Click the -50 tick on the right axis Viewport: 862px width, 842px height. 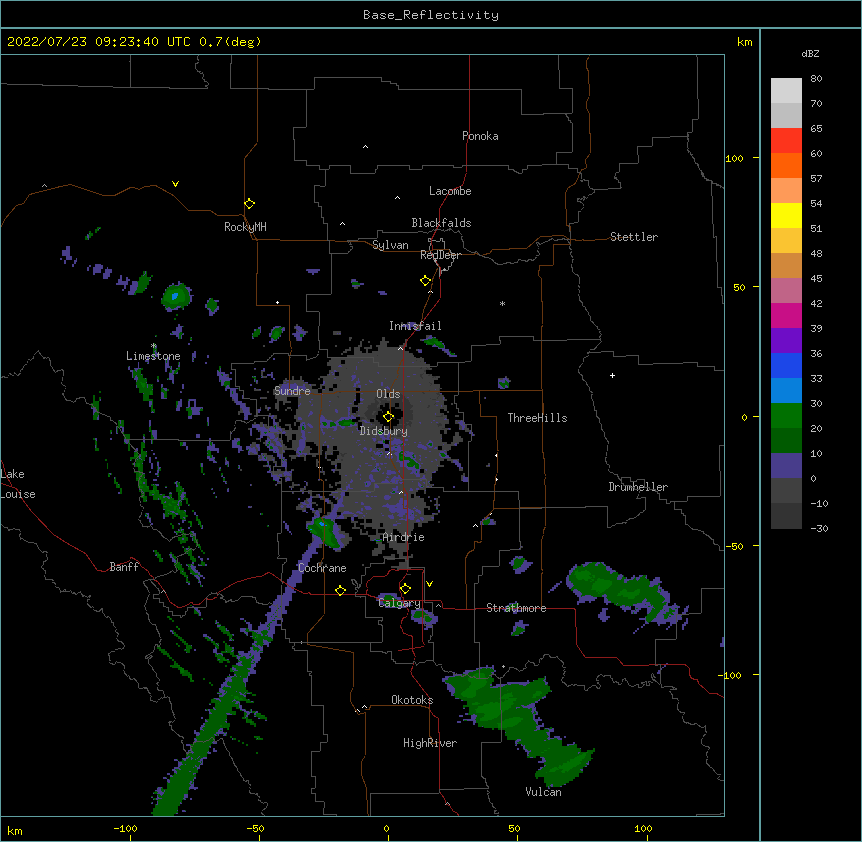click(734, 546)
